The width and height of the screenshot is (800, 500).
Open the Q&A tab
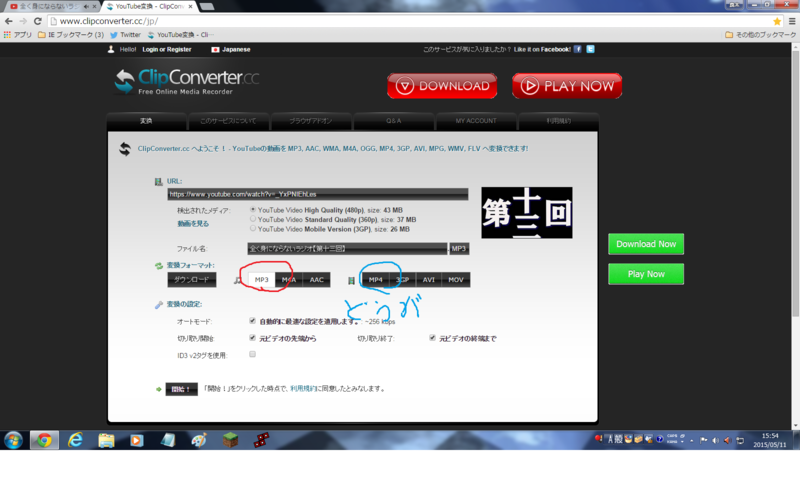[x=393, y=121]
